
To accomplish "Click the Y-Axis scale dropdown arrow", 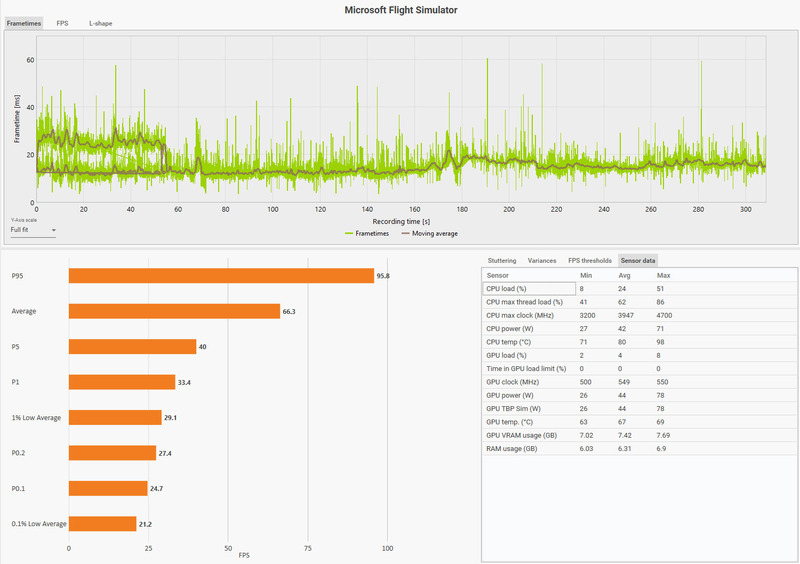I will click(53, 230).
